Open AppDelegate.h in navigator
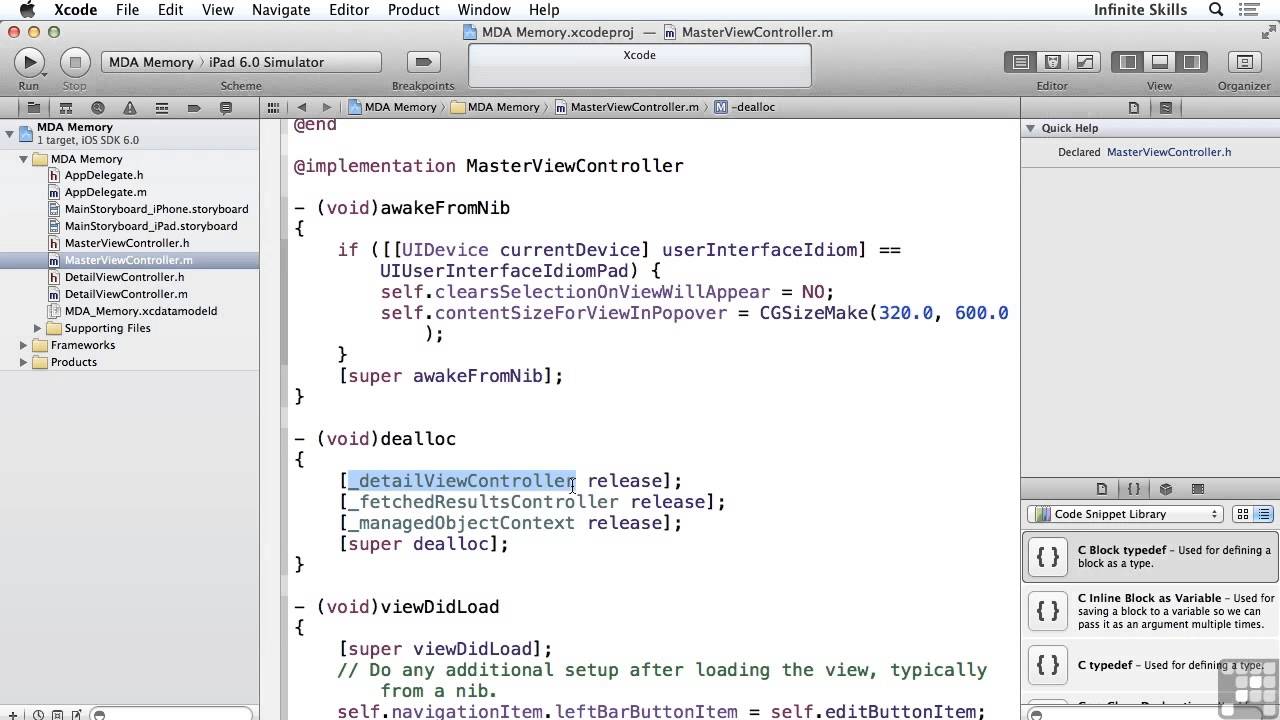The width and height of the screenshot is (1280, 720). 104,175
